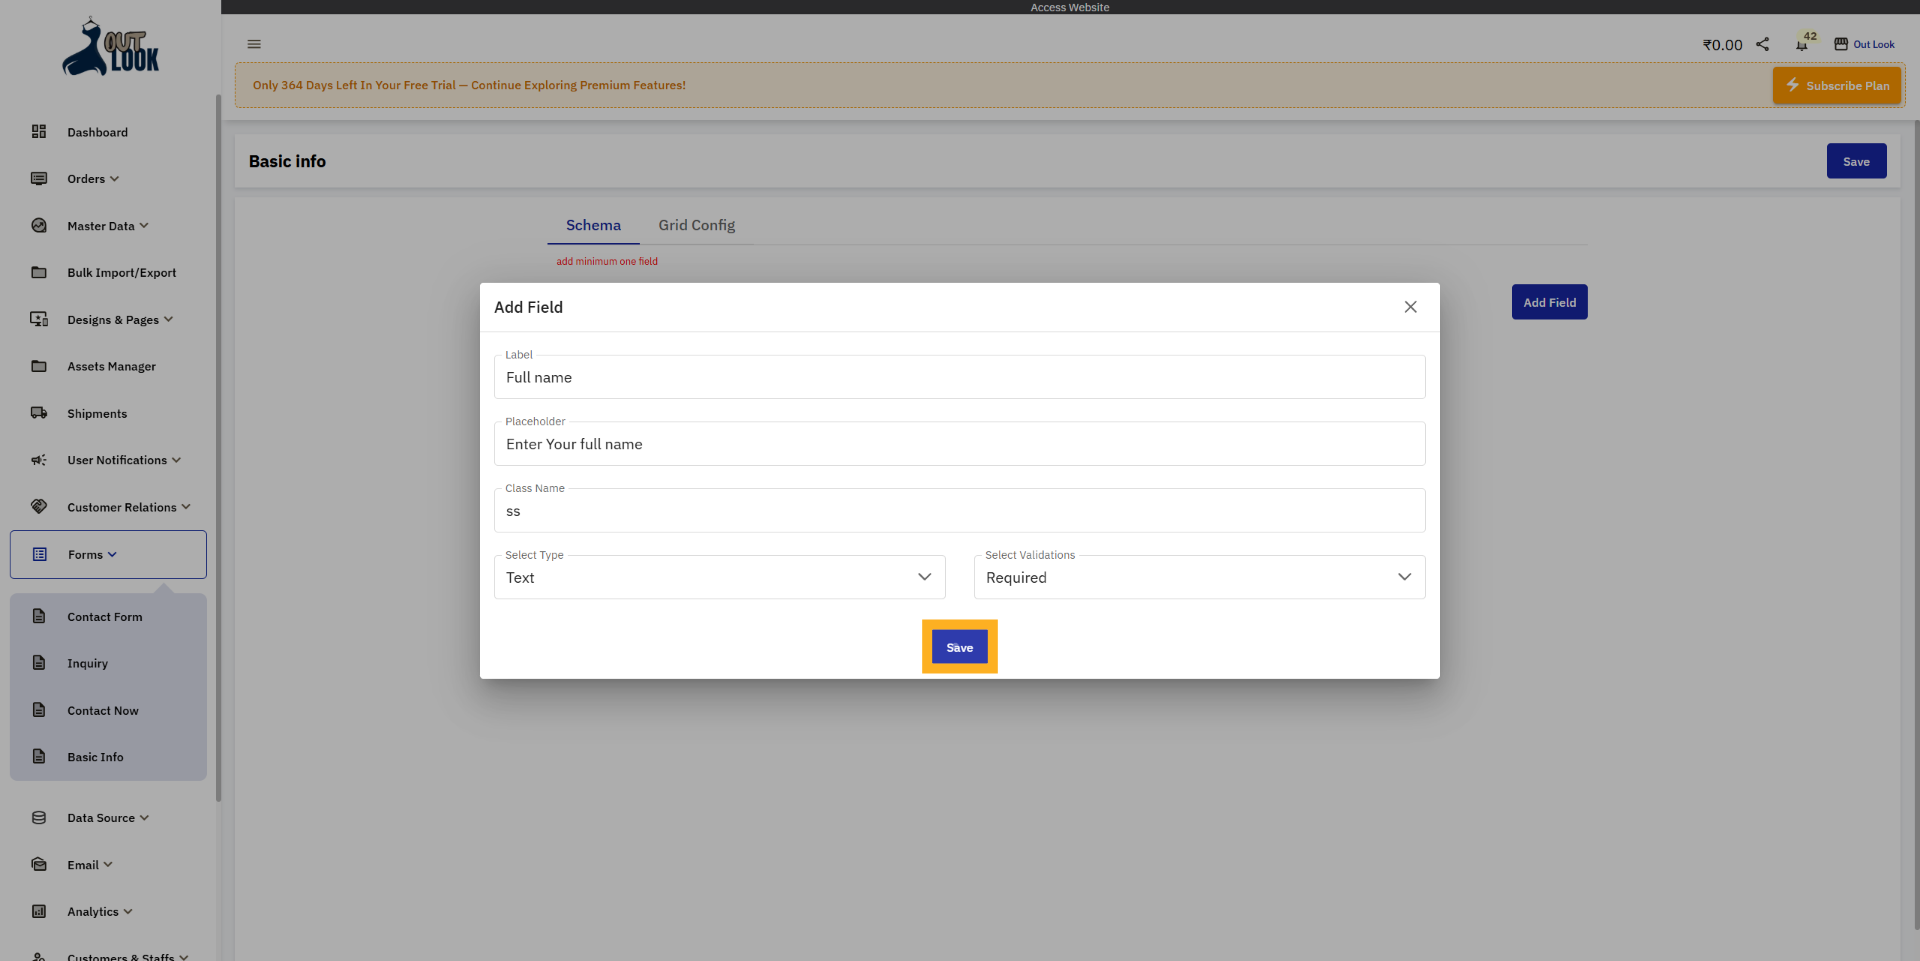
Task: Expand the Orders menu
Action: pos(93,179)
